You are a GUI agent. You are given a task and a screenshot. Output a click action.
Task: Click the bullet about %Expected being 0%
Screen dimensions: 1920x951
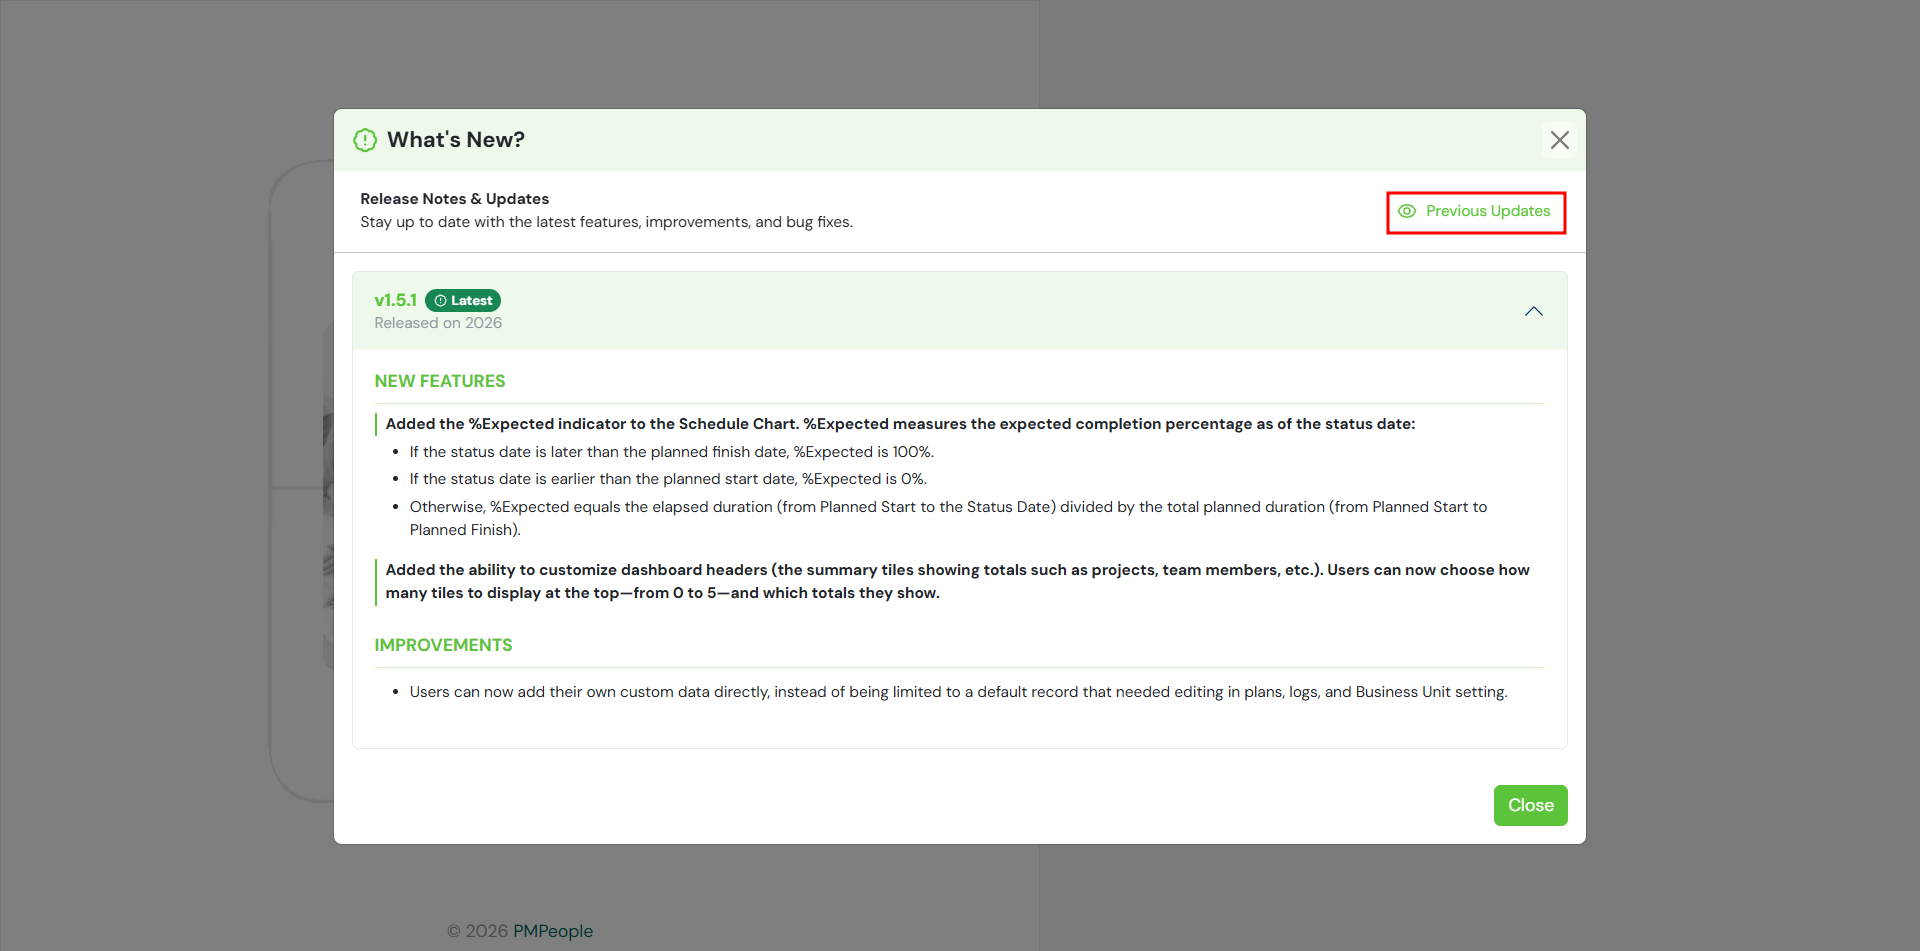click(668, 479)
